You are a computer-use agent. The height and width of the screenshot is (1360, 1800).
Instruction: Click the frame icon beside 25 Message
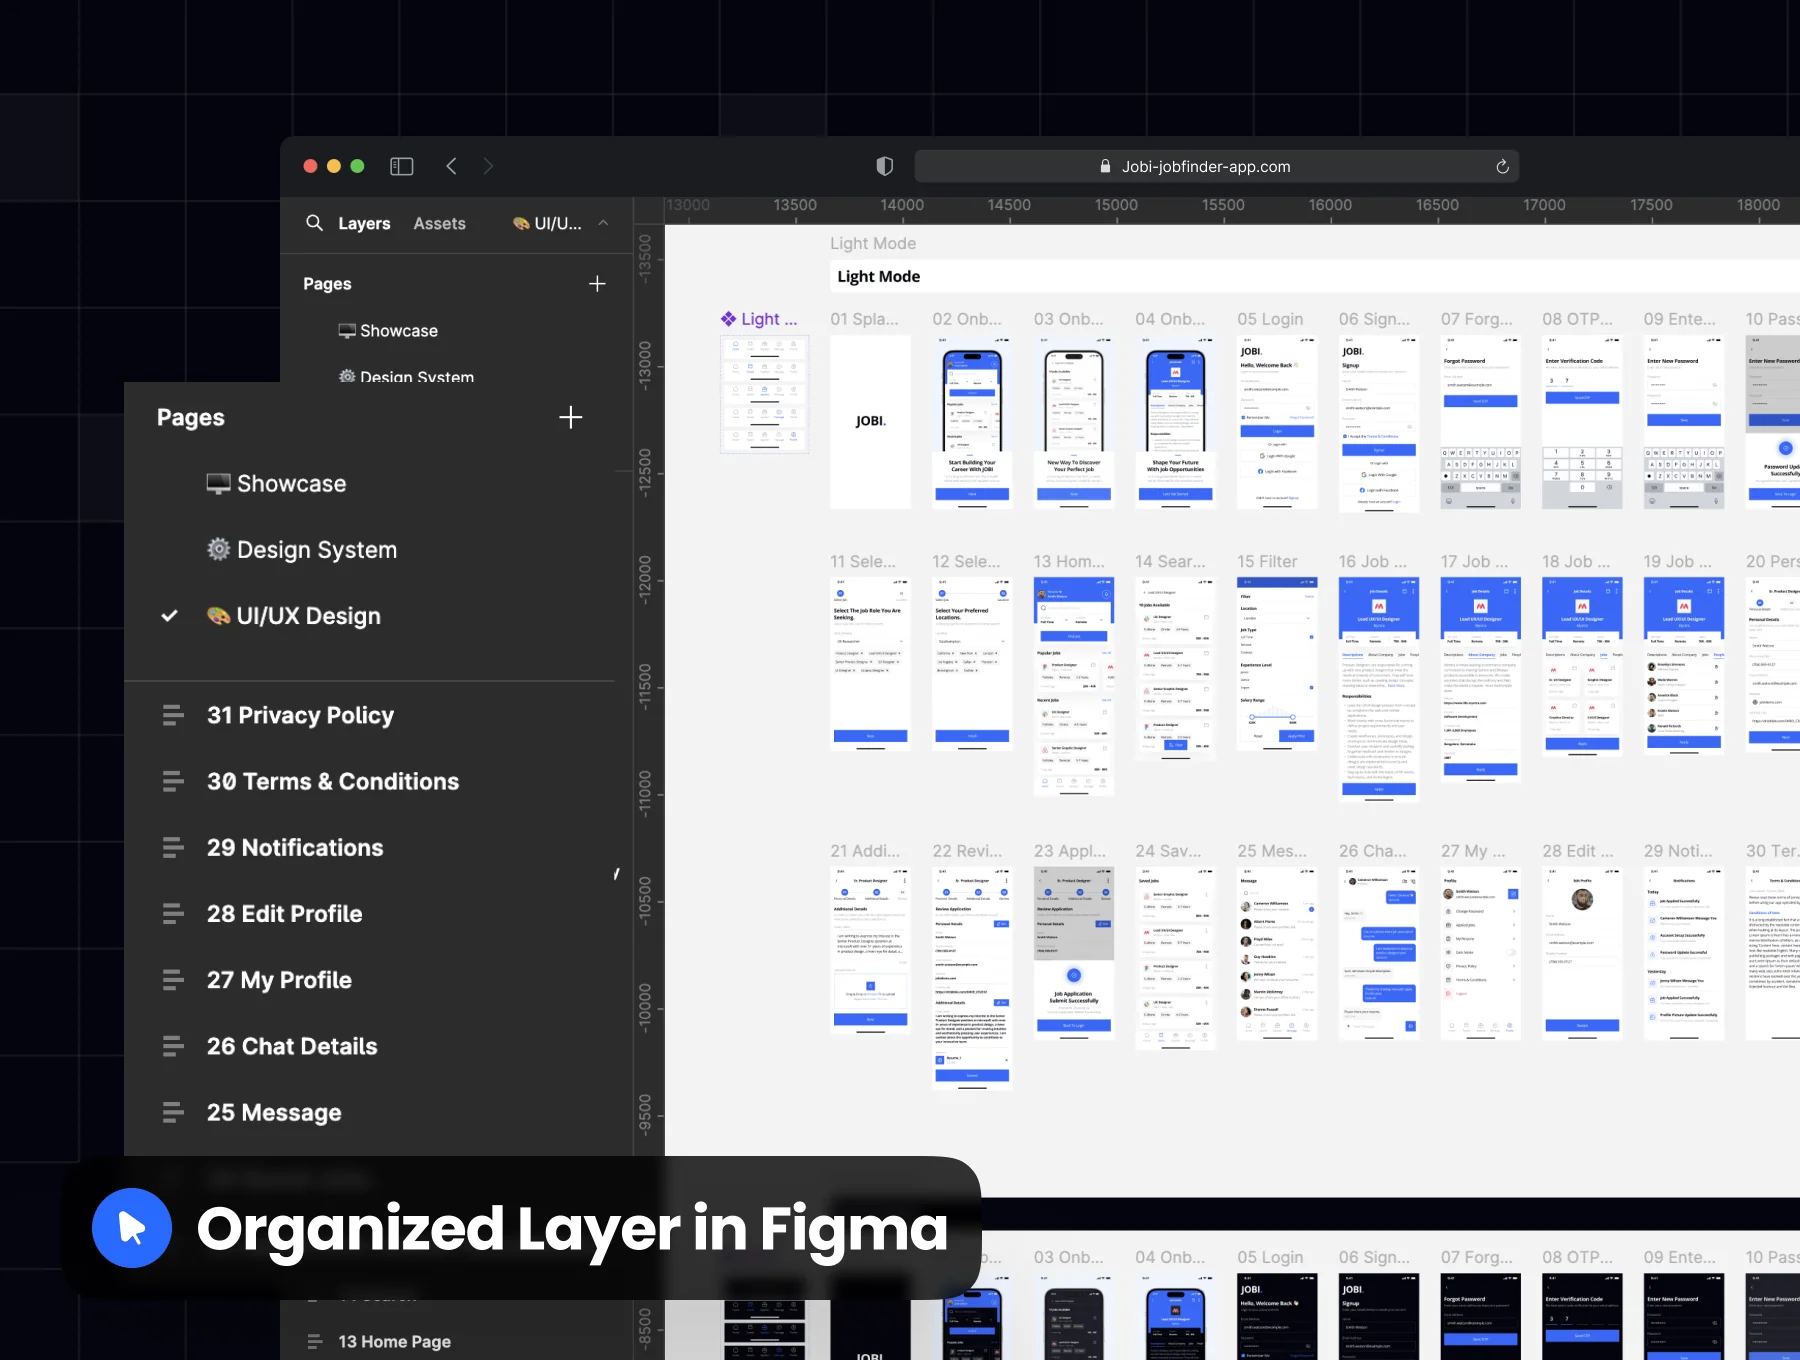point(173,1112)
